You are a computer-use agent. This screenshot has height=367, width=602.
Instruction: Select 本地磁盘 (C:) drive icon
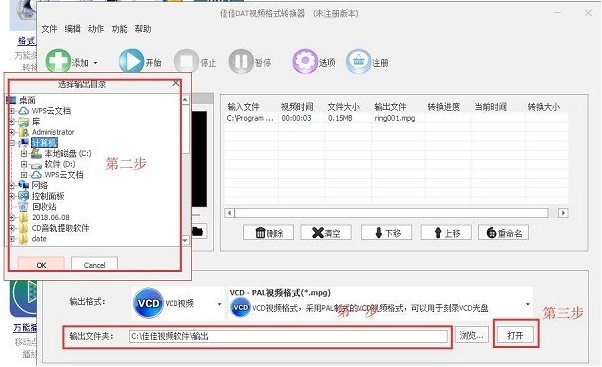tap(36, 154)
